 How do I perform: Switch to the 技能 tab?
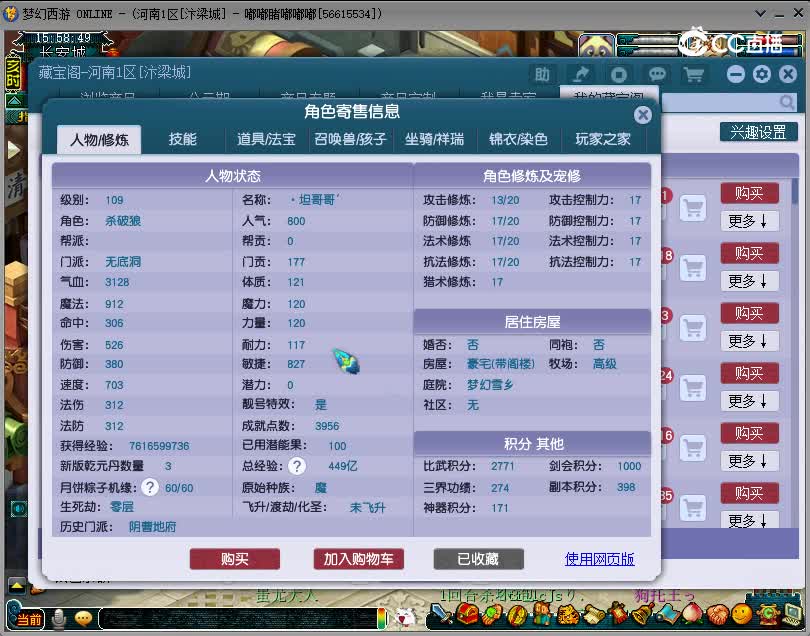[182, 139]
